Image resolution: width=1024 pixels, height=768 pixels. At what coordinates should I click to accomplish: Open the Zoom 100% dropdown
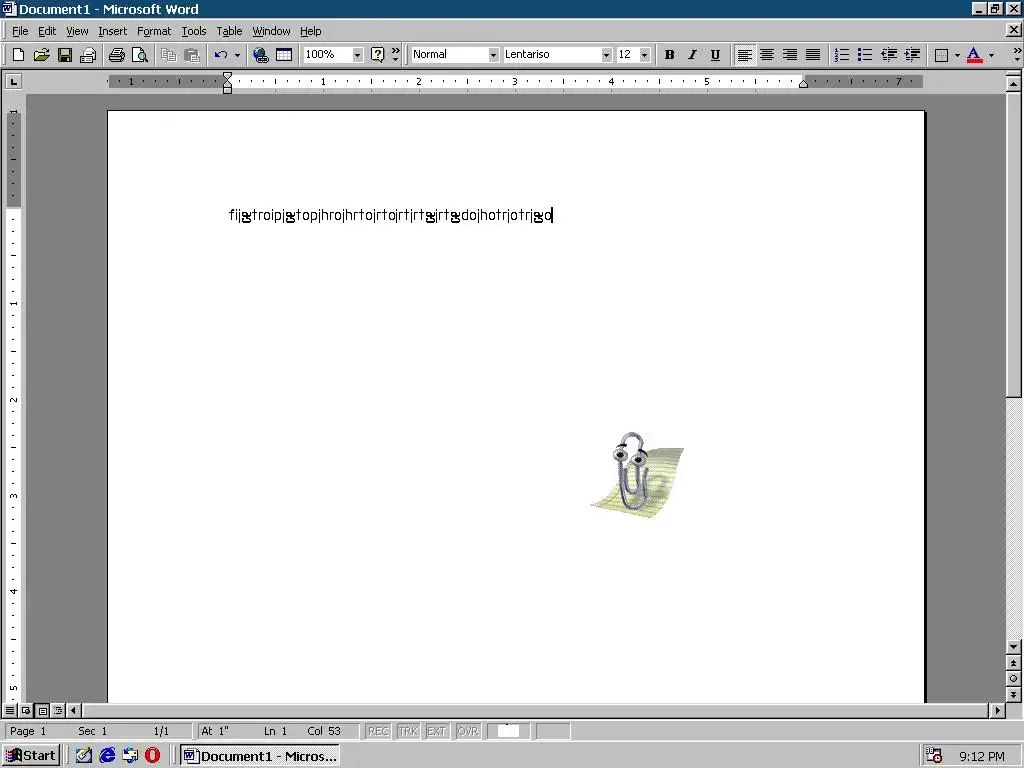click(x=357, y=55)
